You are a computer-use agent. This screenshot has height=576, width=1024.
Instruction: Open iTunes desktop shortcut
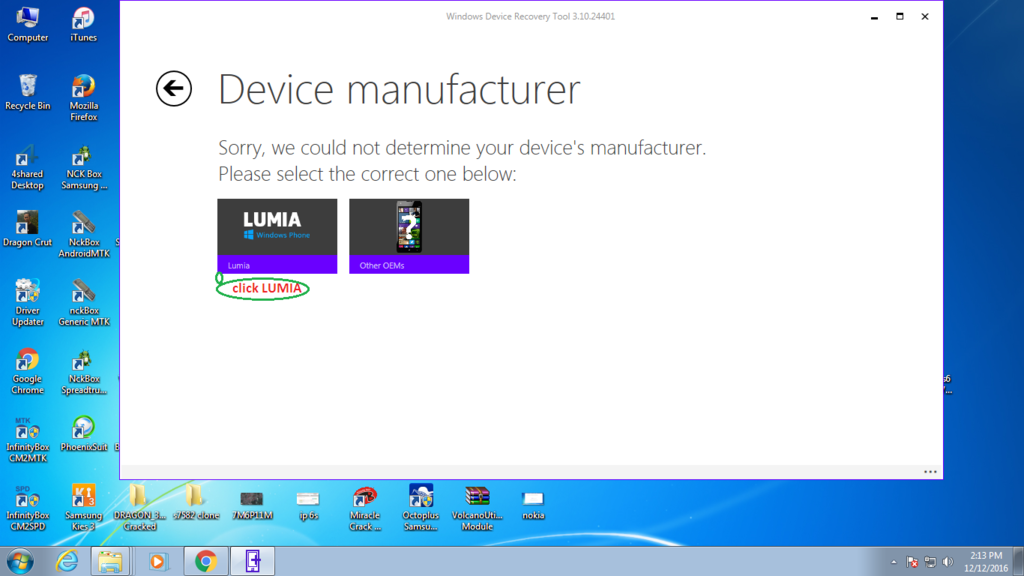83,22
